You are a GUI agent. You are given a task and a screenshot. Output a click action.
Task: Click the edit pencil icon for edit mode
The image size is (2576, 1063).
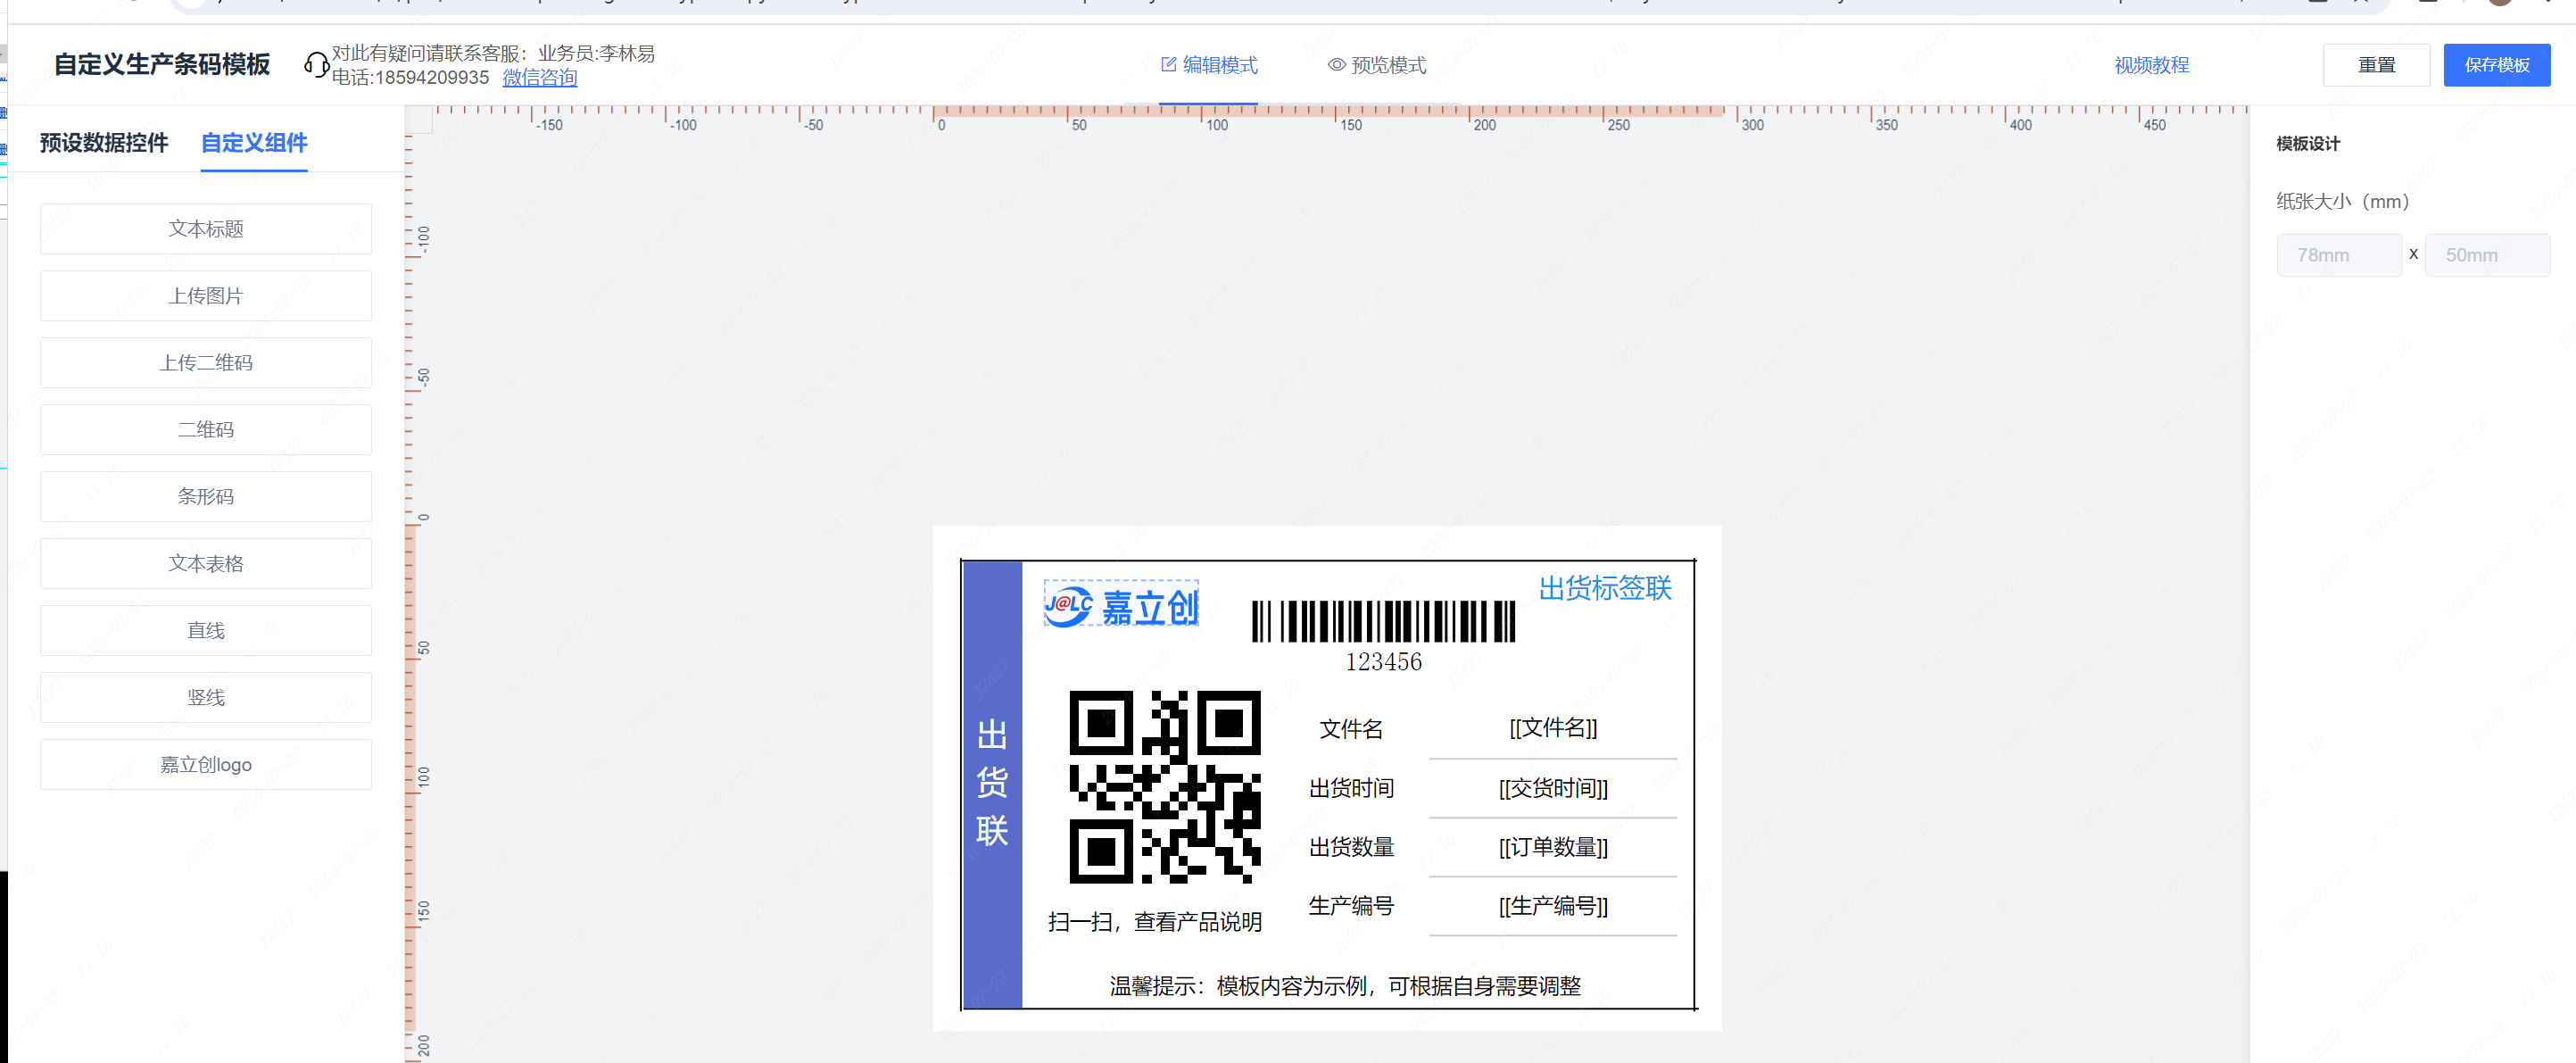(x=1168, y=65)
